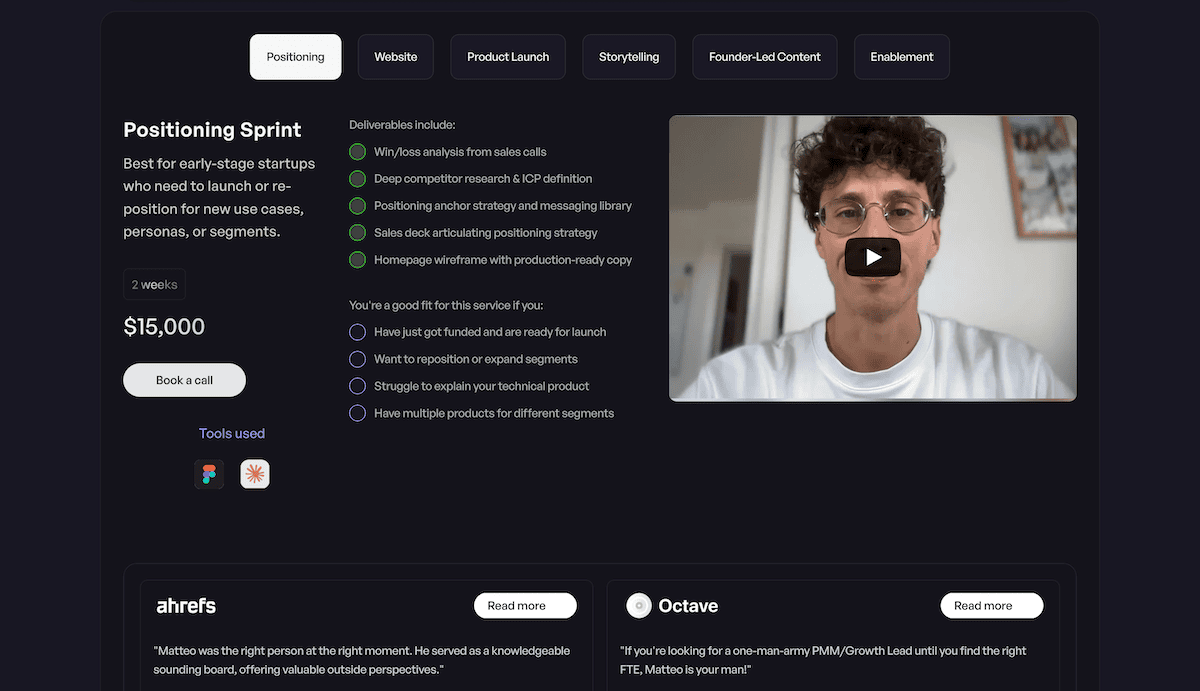Select the 'Have just got funded' bullet
Screen dimensions: 1200x691
(357, 331)
